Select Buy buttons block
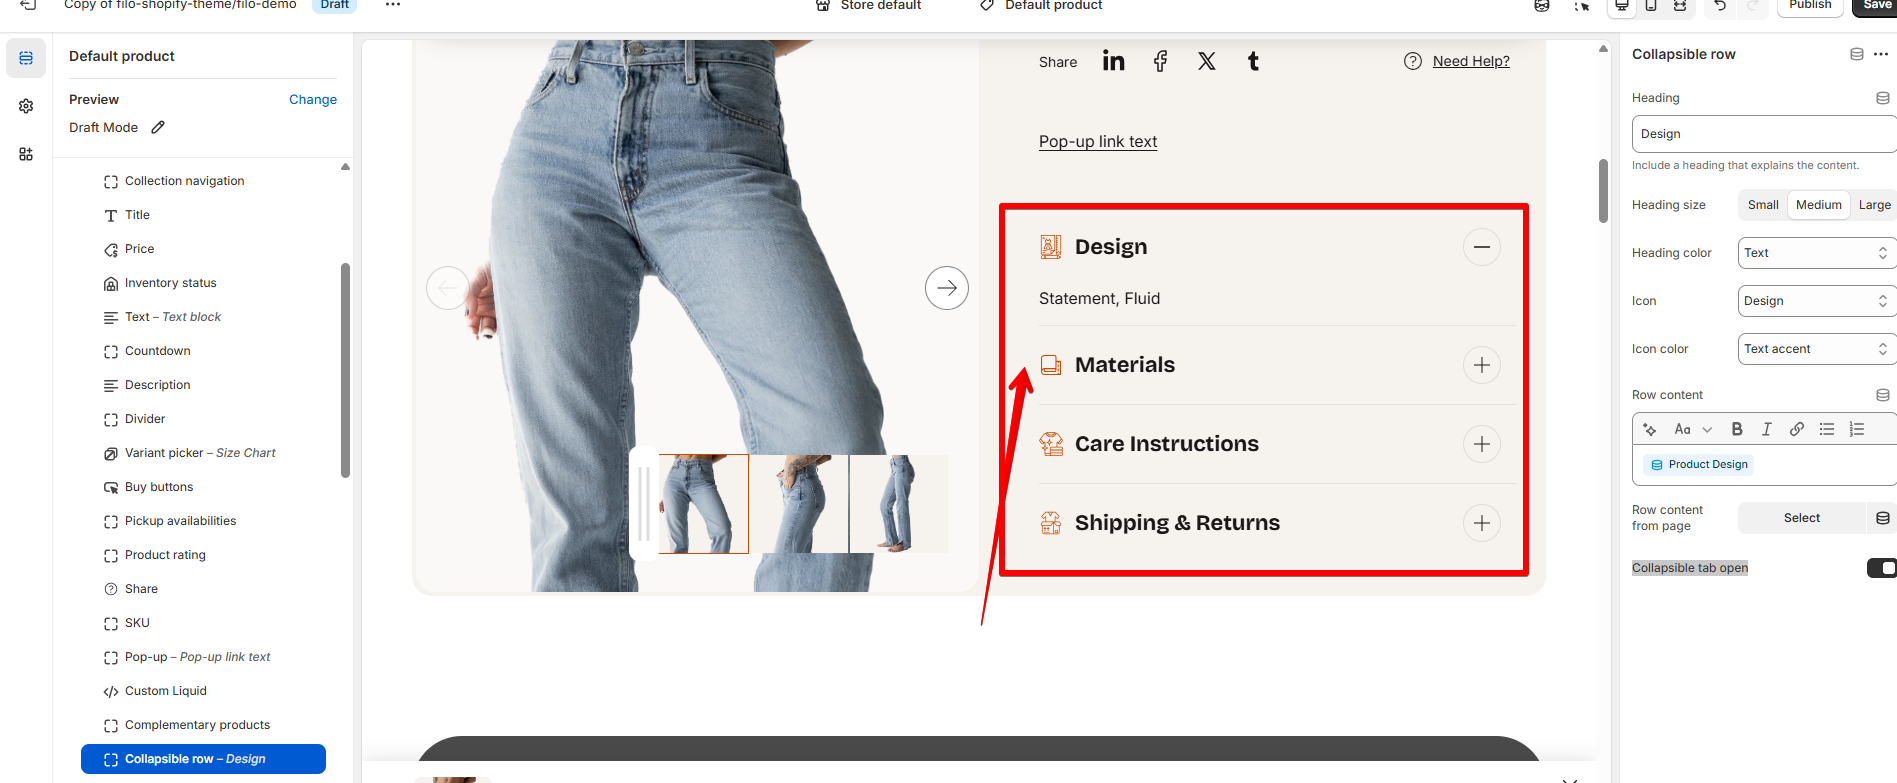 [203, 487]
